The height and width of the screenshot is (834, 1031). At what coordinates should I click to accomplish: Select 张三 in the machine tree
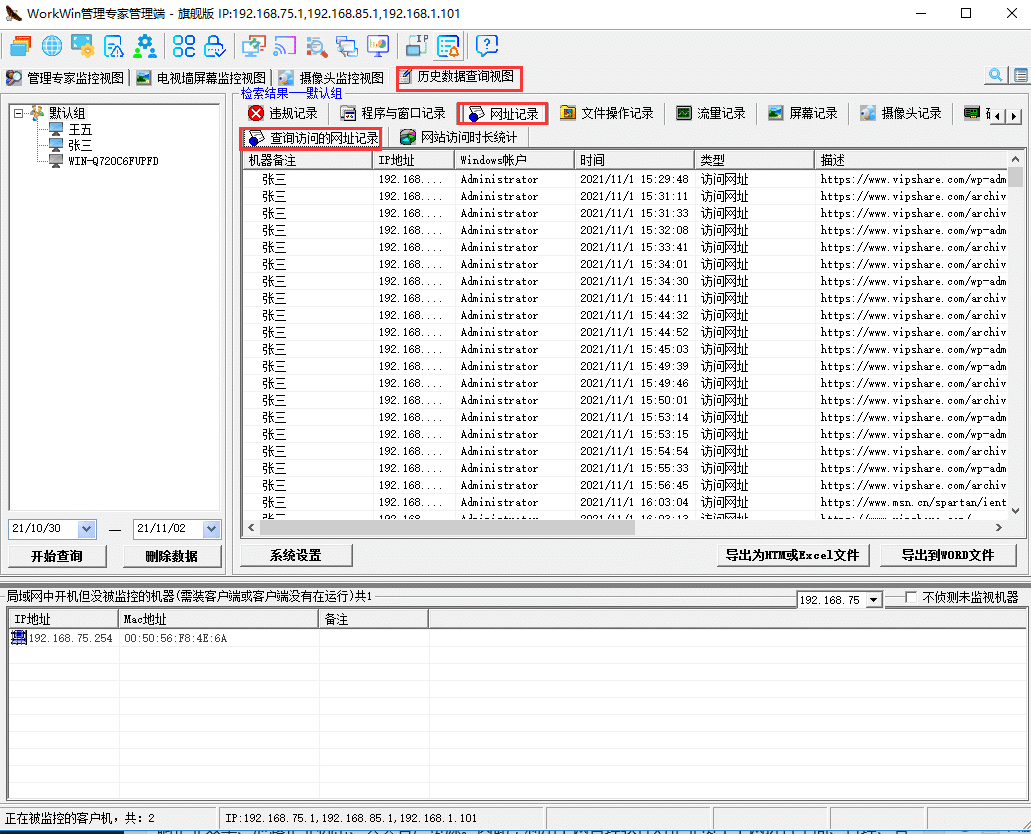coord(80,145)
